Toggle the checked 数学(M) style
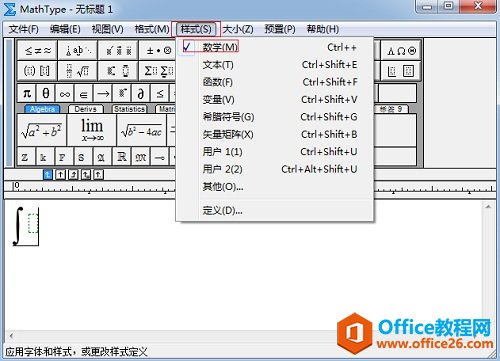Screen dimensions: 500x361 click(275, 47)
